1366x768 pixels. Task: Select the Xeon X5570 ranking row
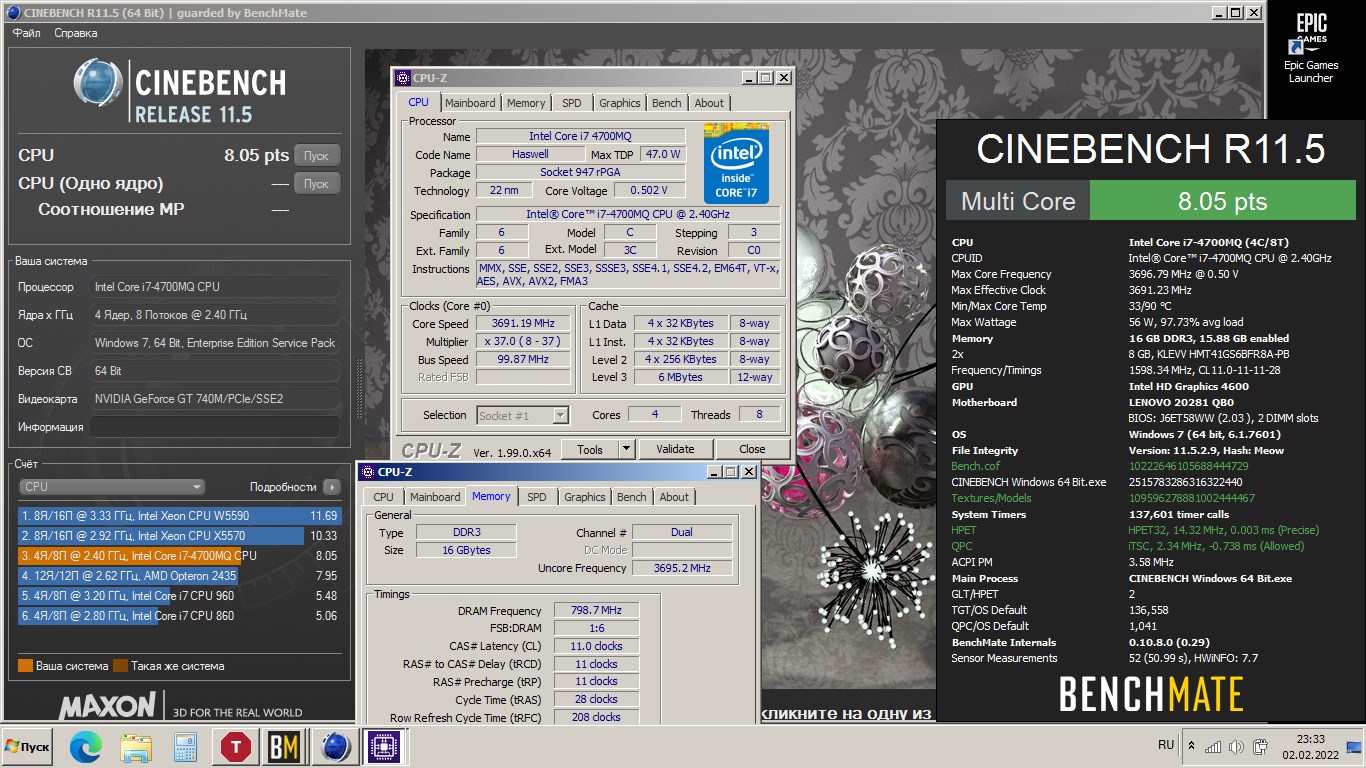[179, 536]
